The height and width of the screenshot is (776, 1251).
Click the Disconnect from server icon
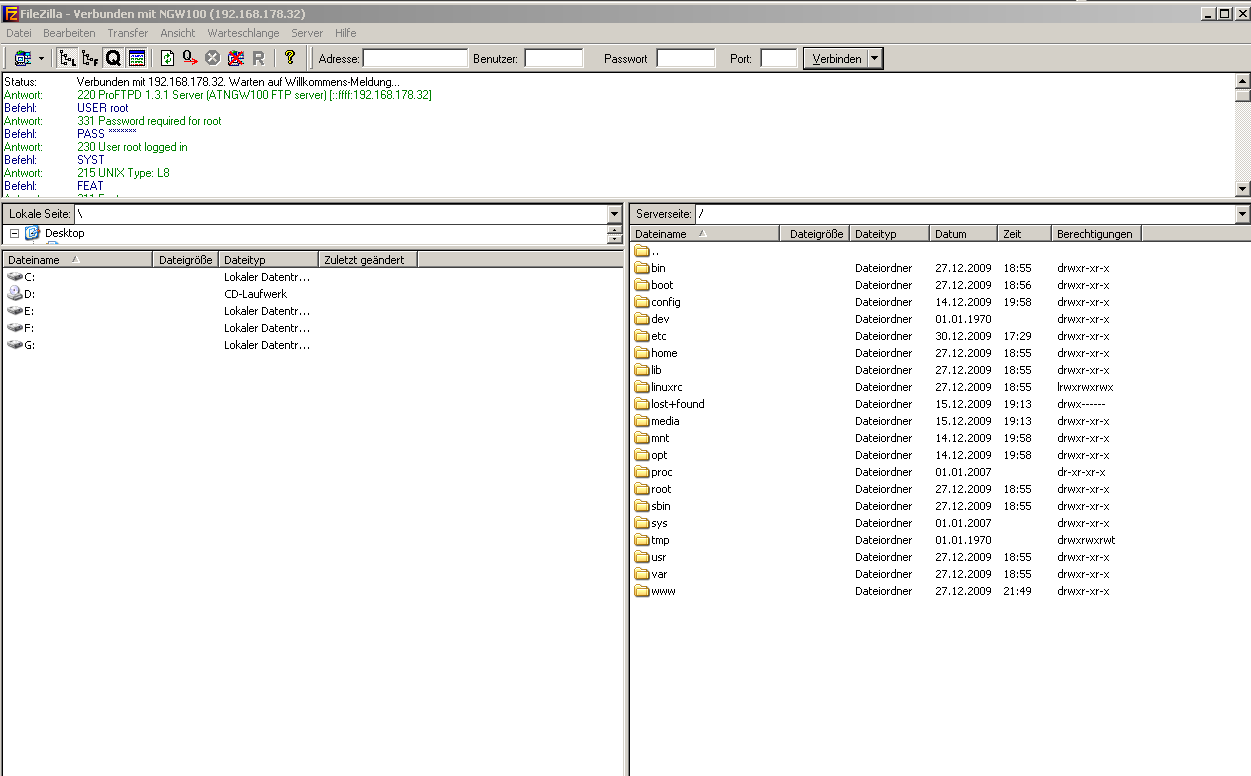pyautogui.click(x=236, y=58)
